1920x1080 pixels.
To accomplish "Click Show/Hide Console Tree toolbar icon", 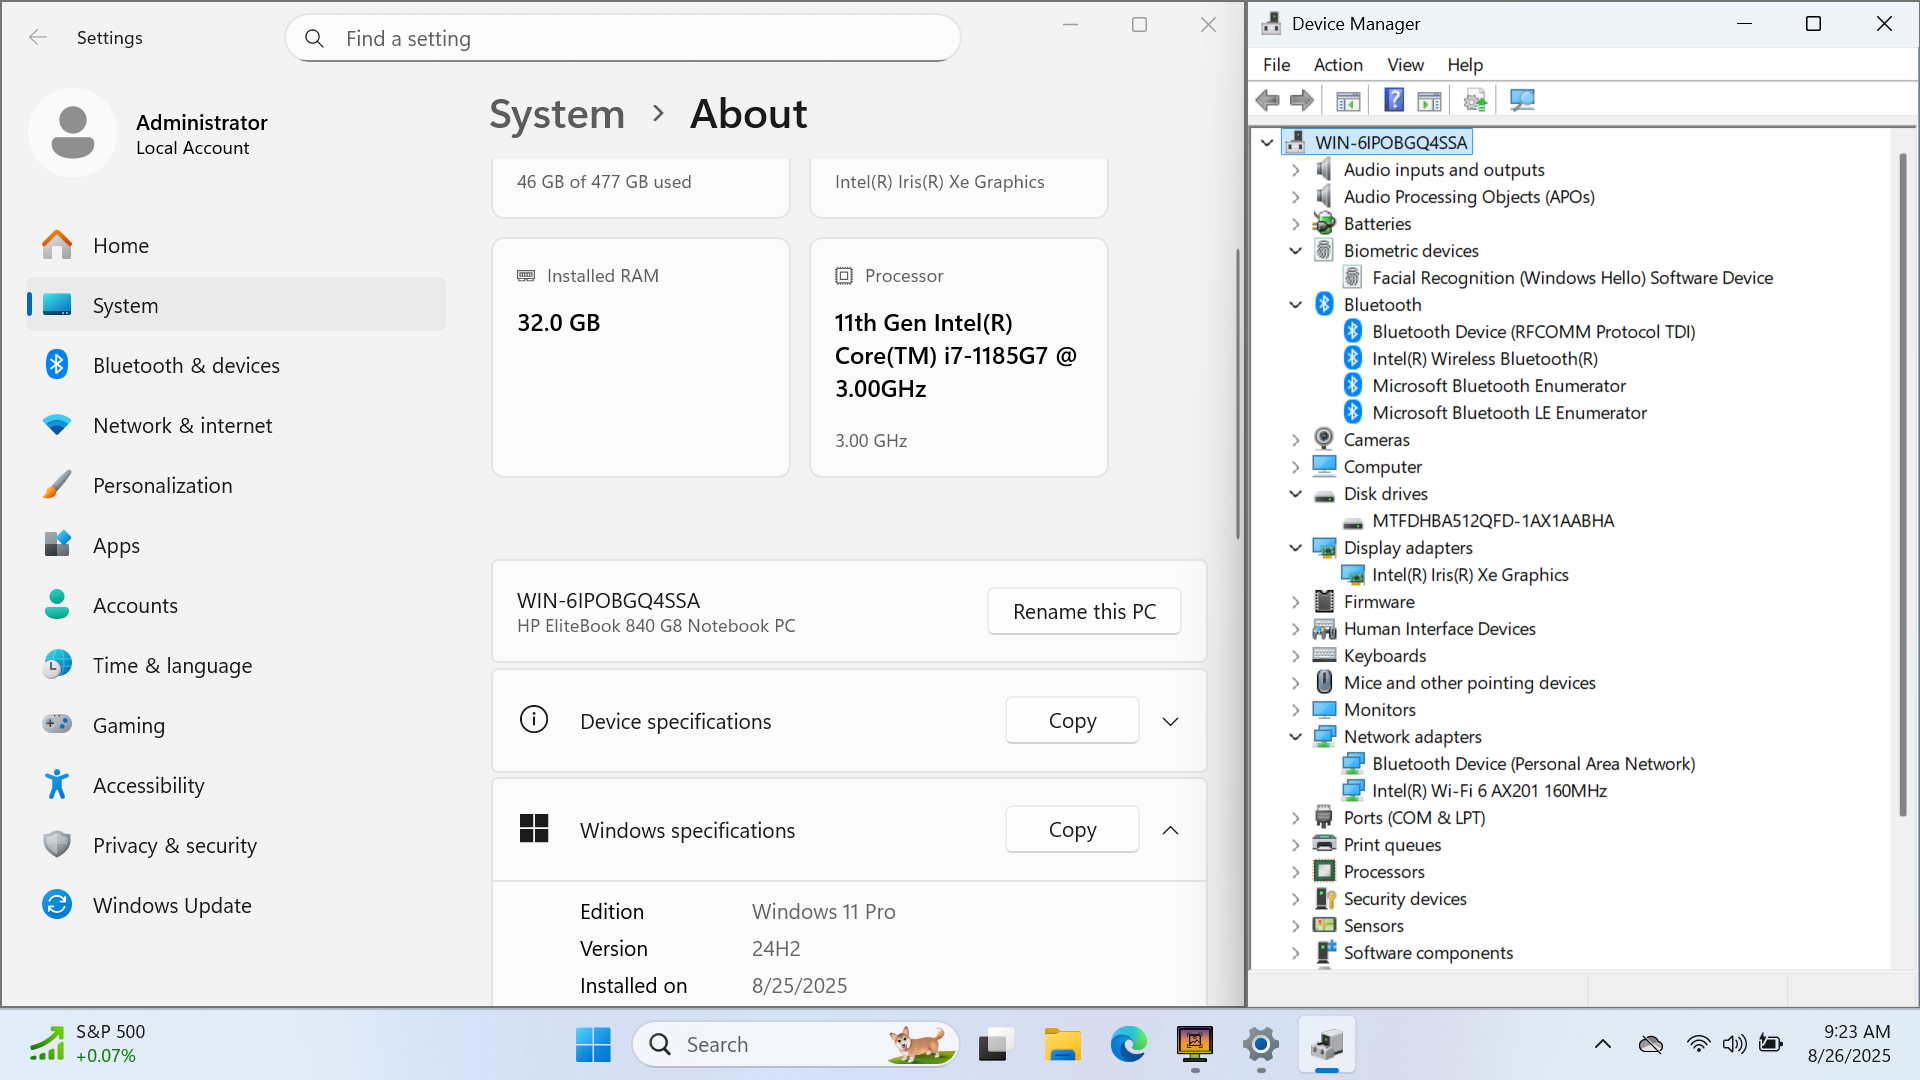I will pyautogui.click(x=1348, y=100).
